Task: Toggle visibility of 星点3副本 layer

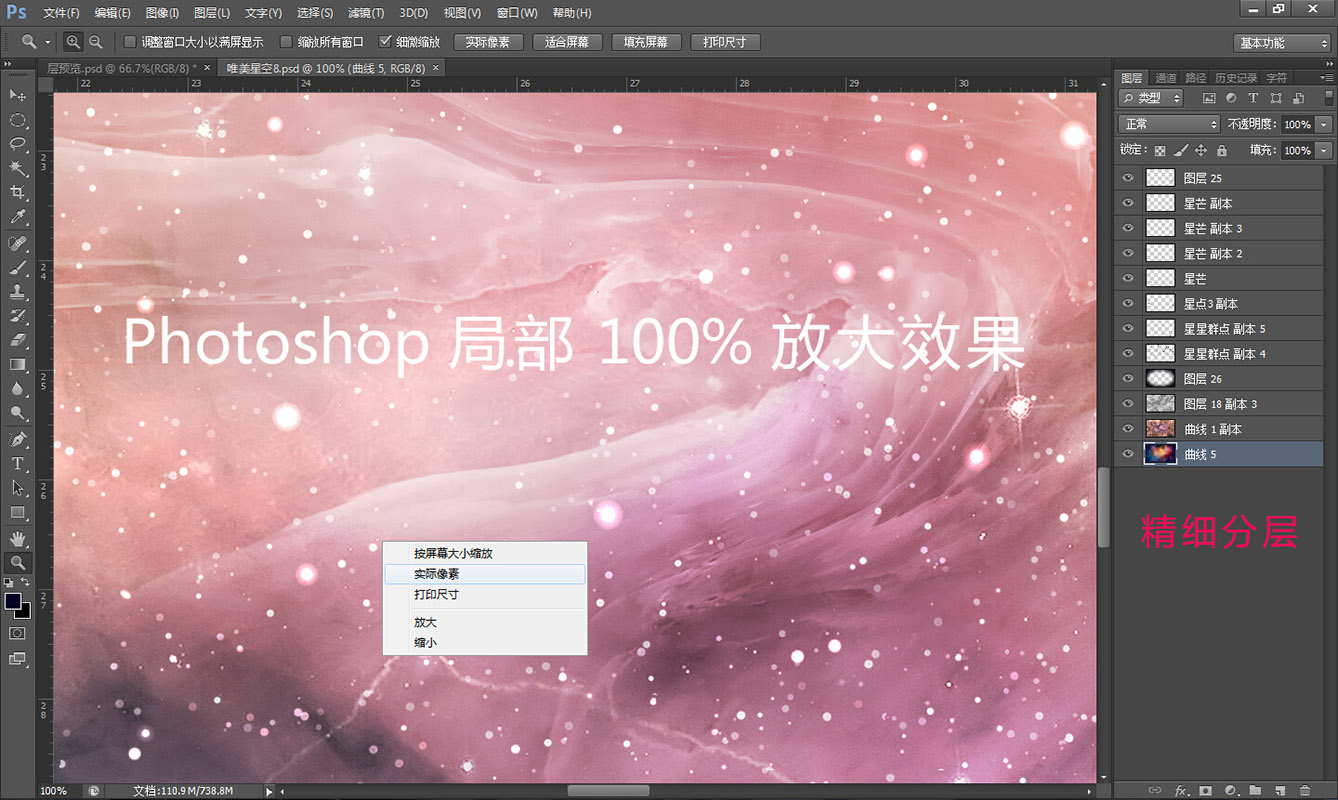Action: tap(1129, 303)
